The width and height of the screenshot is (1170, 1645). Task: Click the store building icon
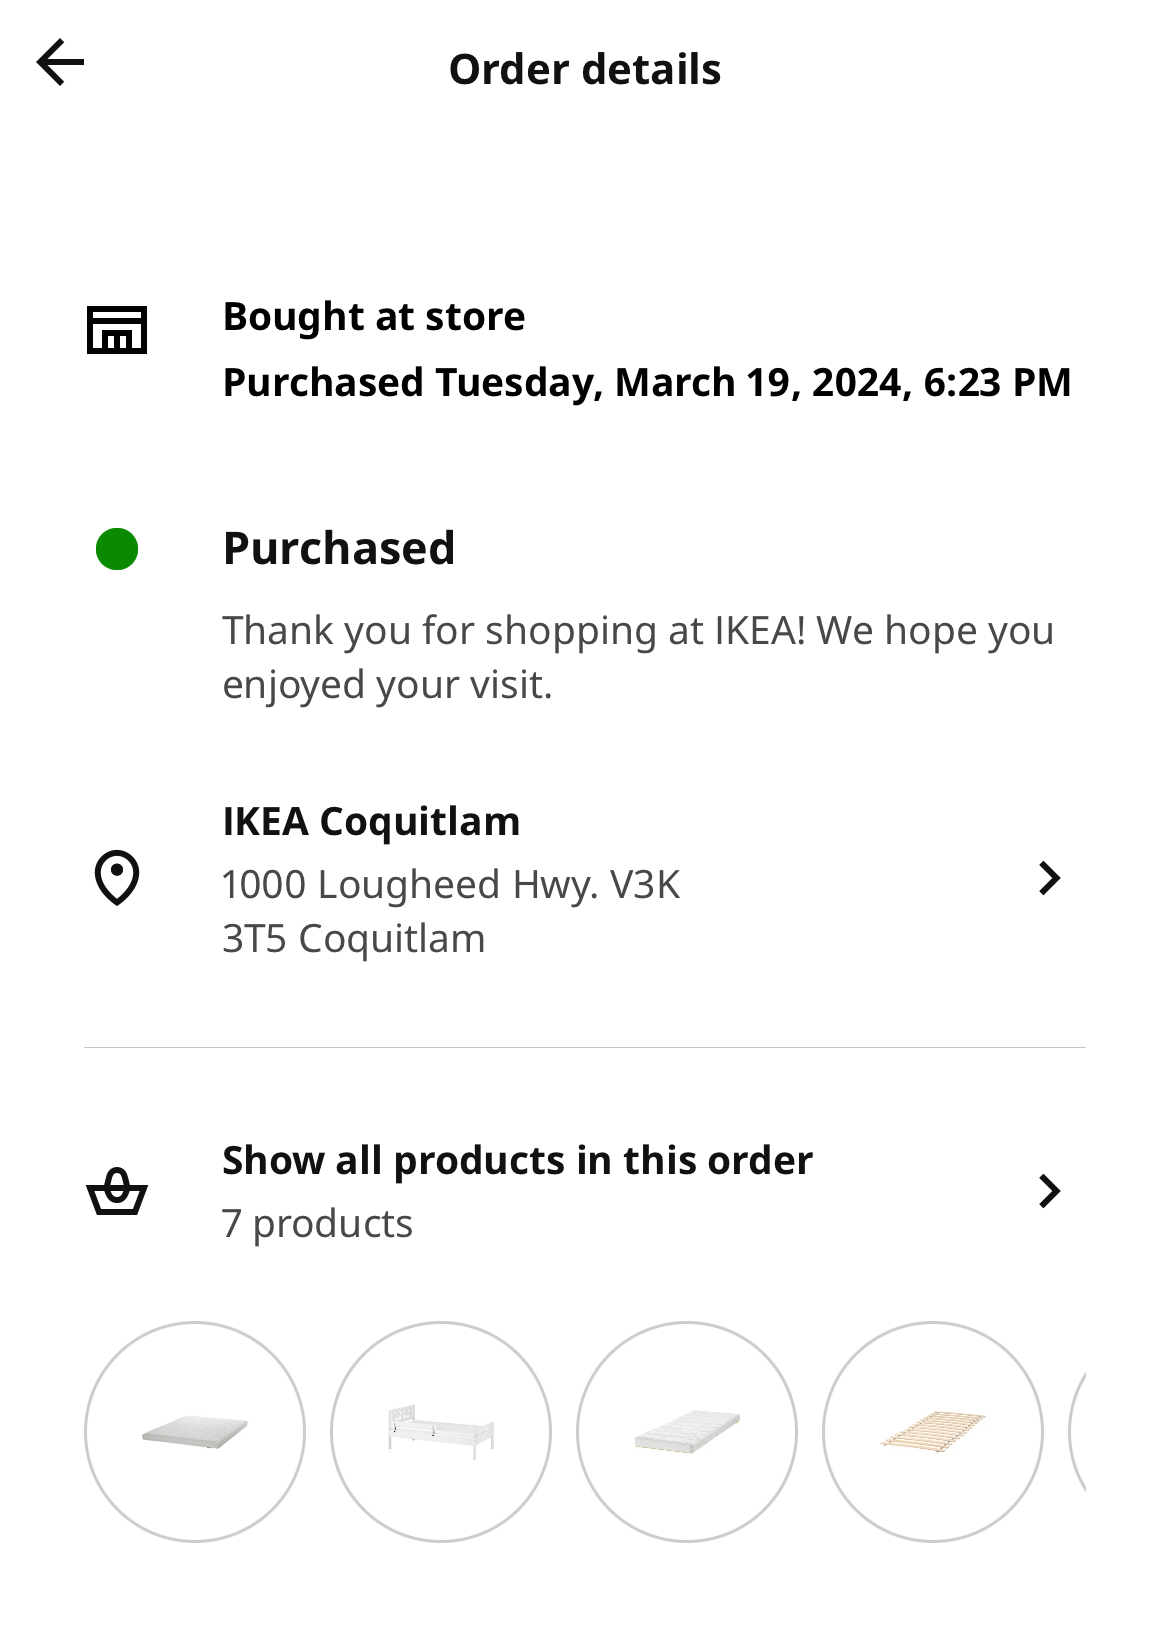117,330
